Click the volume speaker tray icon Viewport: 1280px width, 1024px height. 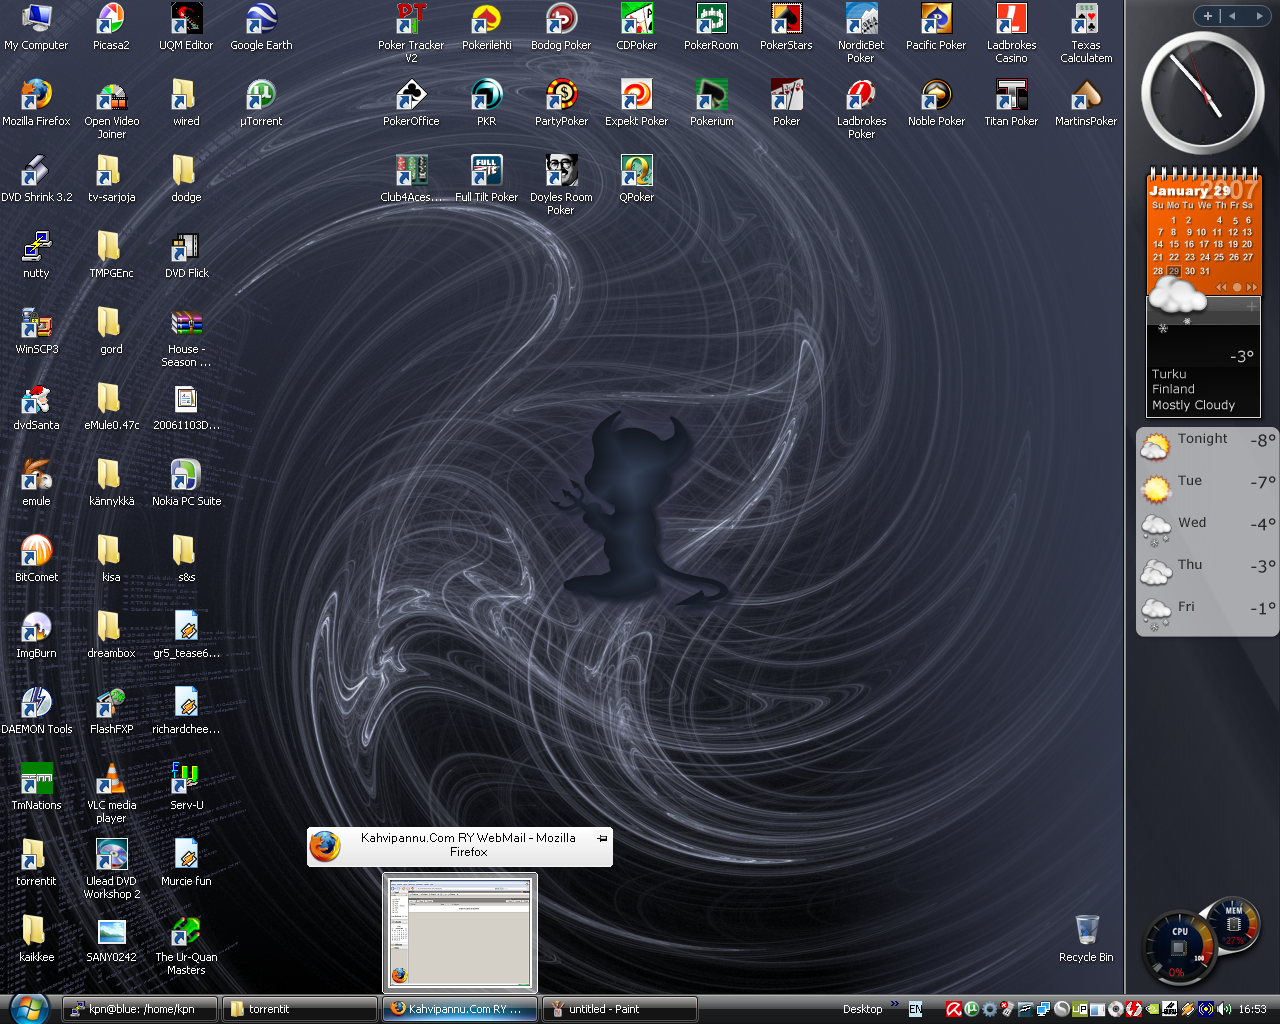coord(1224,1009)
